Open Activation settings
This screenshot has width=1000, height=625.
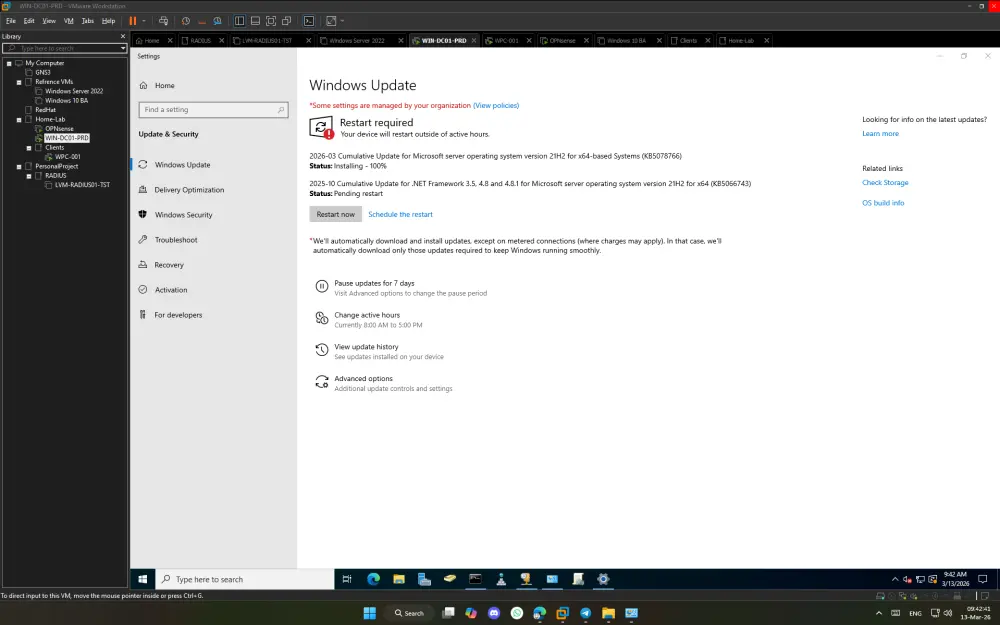point(171,290)
